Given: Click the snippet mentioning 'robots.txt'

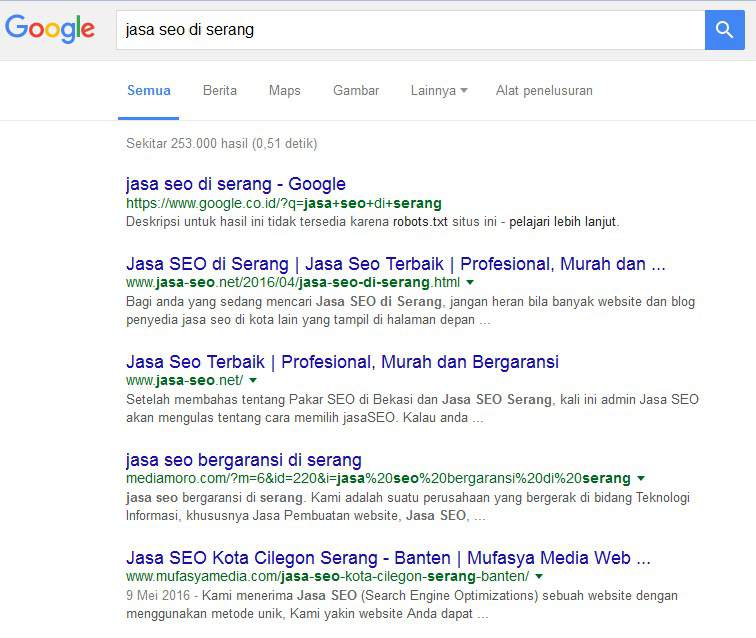Looking at the screenshot, I should coord(372,222).
